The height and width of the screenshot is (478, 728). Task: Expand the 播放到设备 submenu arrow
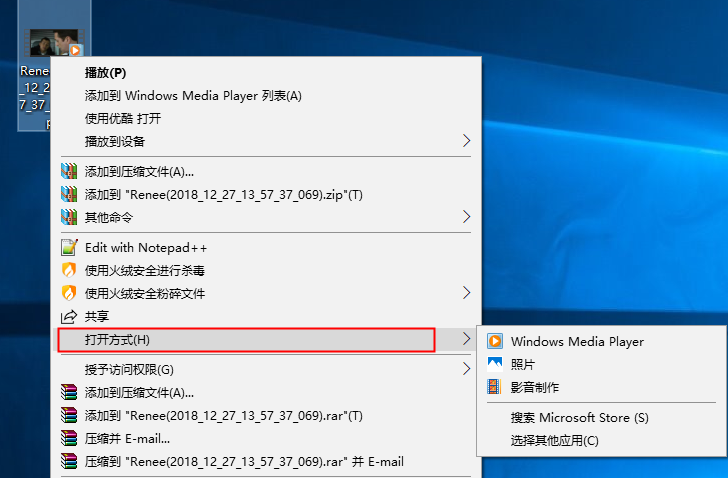coord(467,141)
